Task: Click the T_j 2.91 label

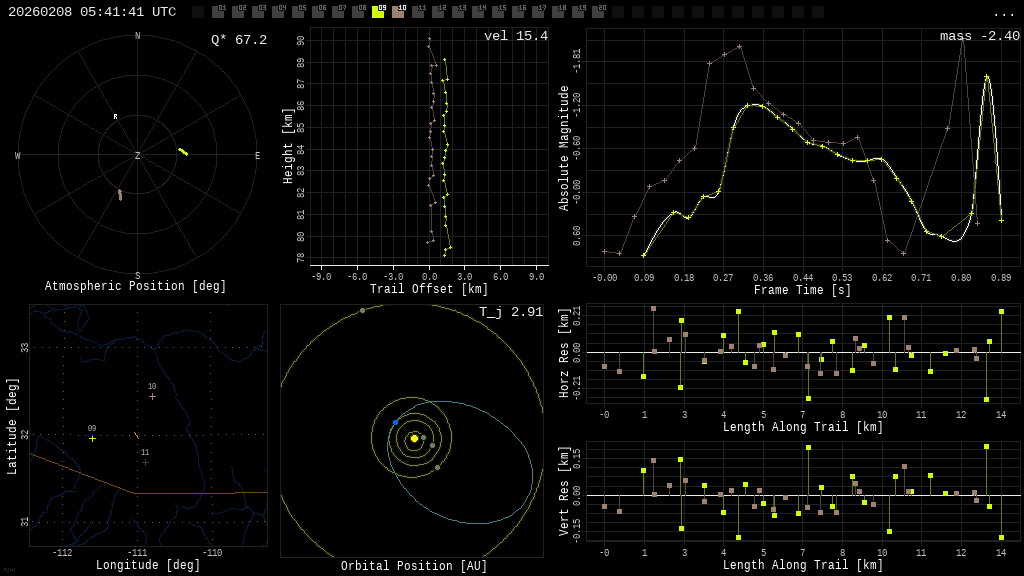Action: [510, 312]
